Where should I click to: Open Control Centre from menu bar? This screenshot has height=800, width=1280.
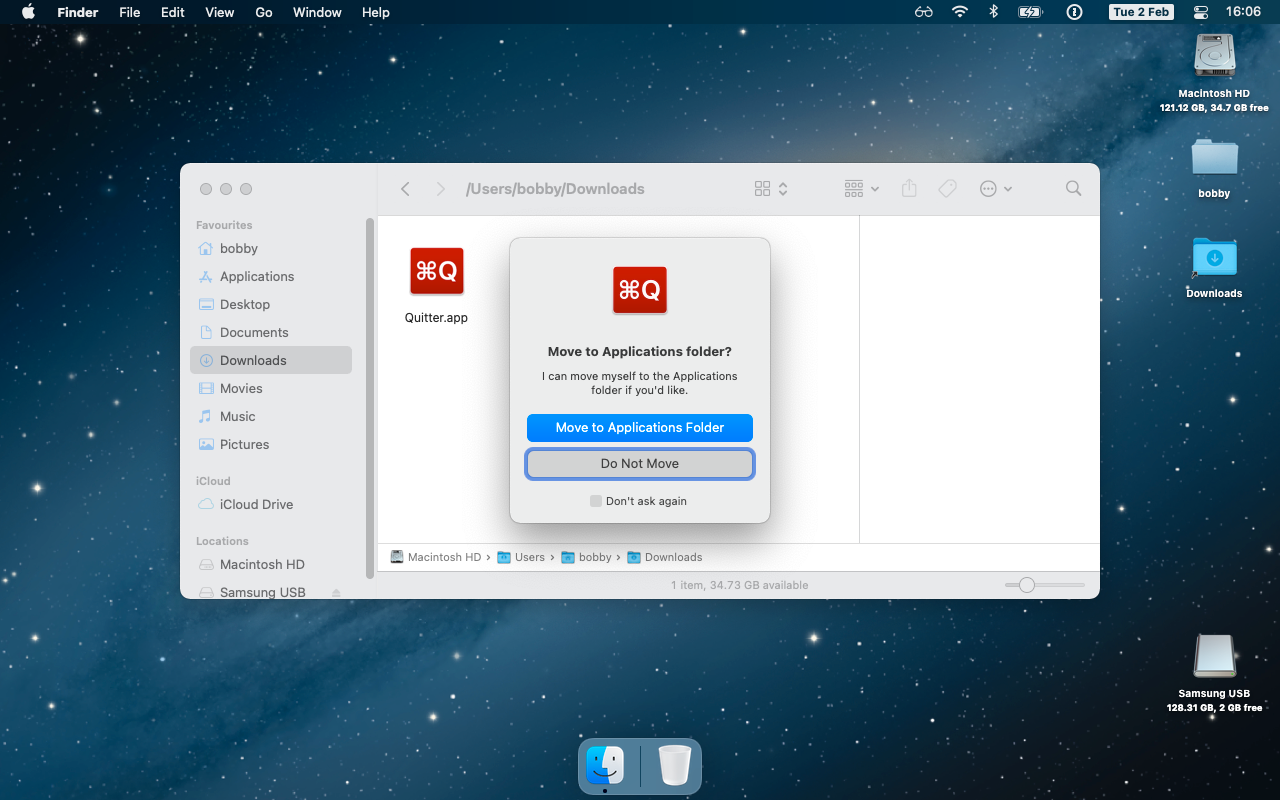pyautogui.click(x=1201, y=12)
